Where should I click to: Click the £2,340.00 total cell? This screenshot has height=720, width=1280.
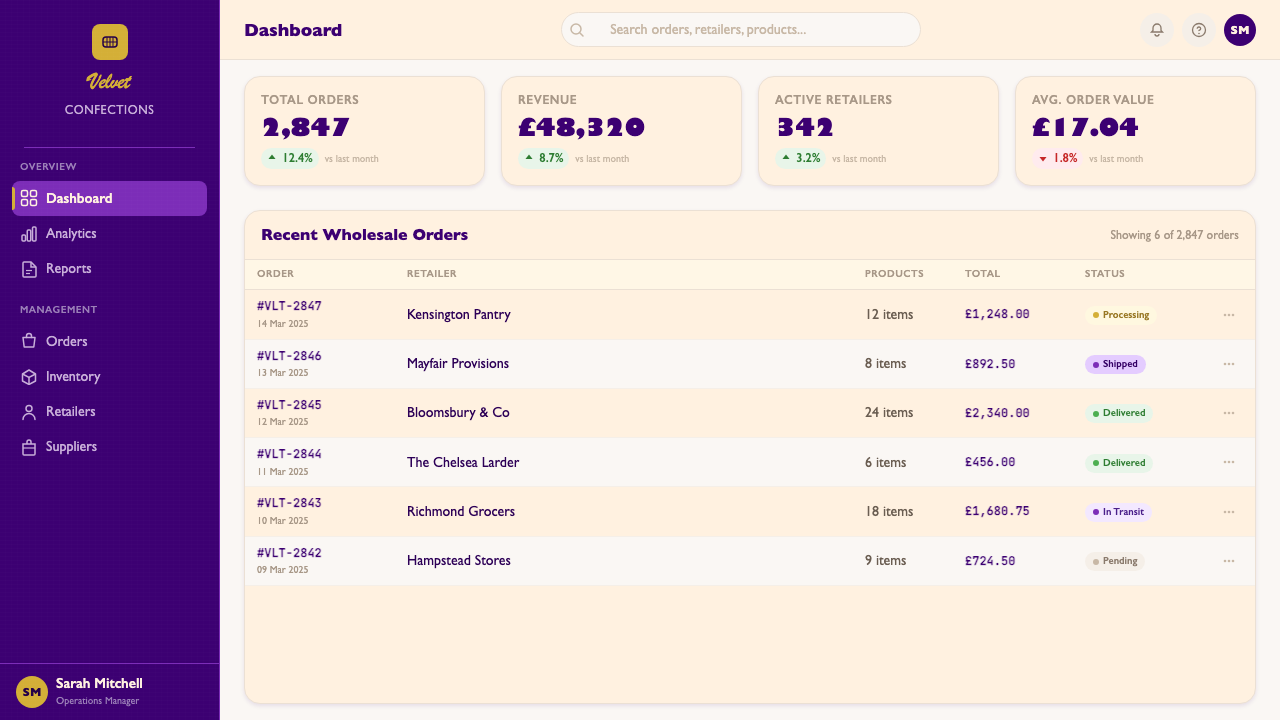[x=997, y=413]
